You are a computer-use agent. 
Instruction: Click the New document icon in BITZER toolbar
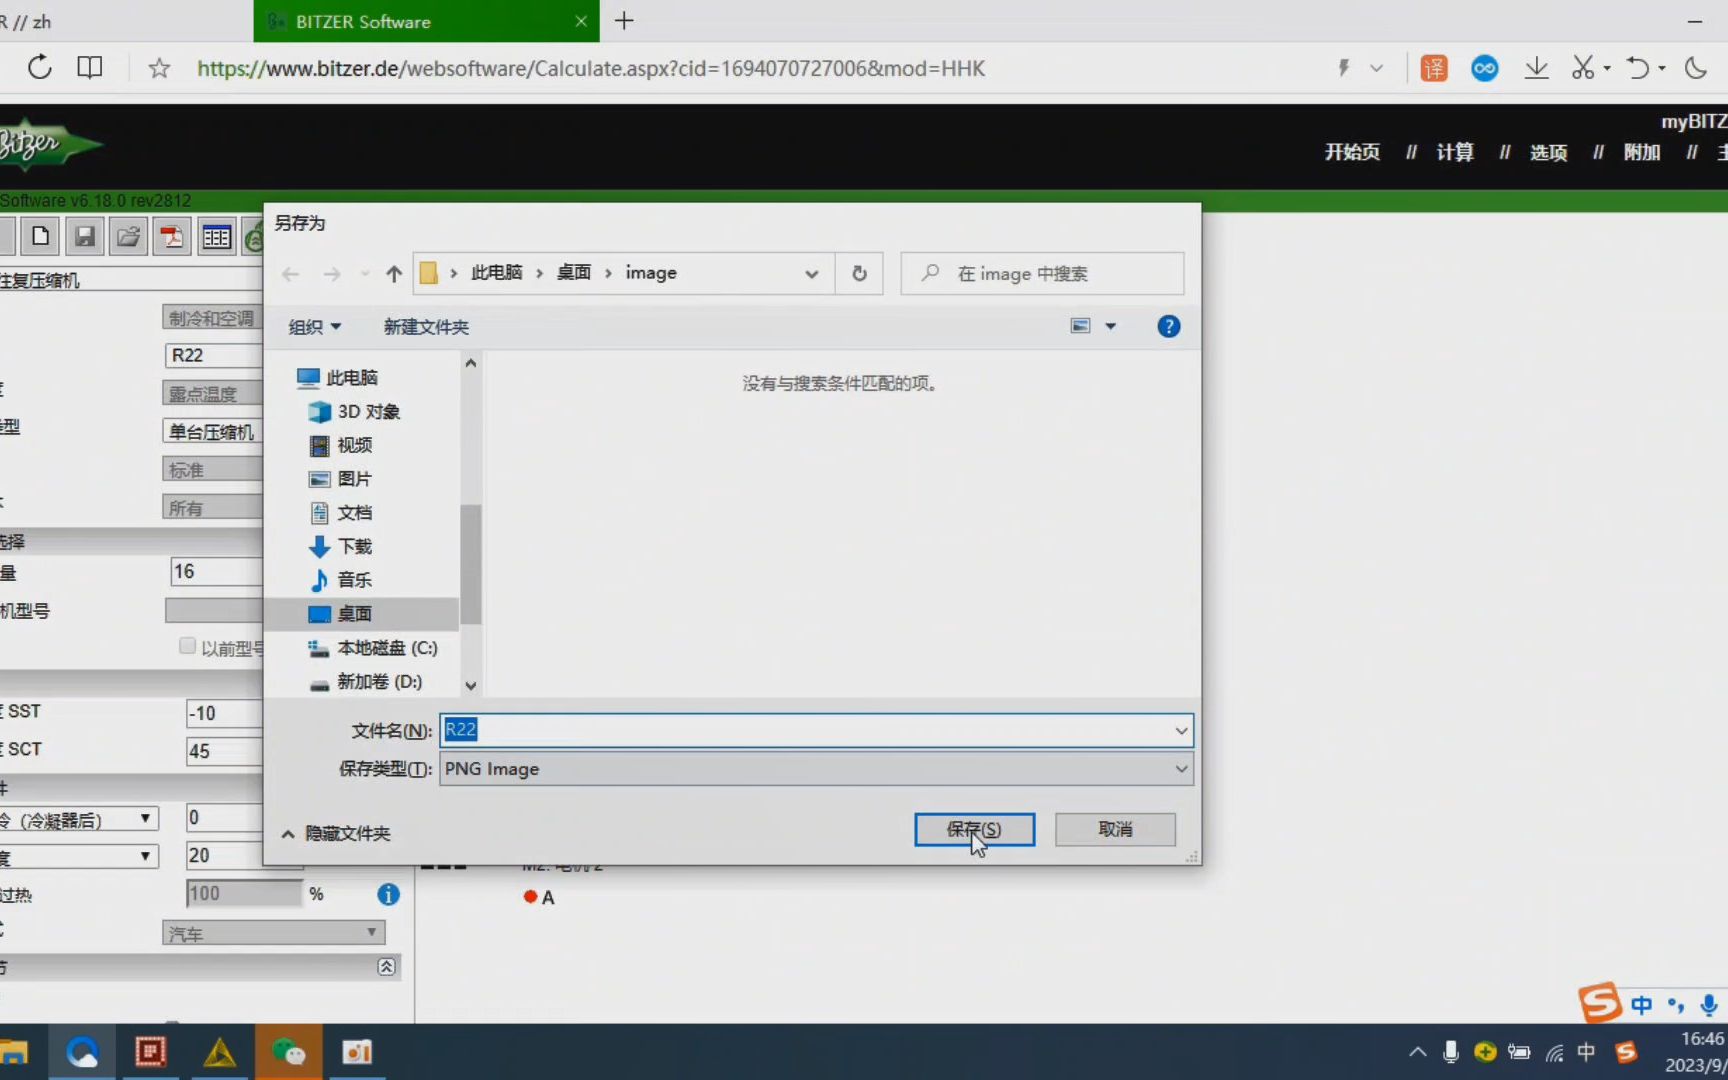point(41,237)
